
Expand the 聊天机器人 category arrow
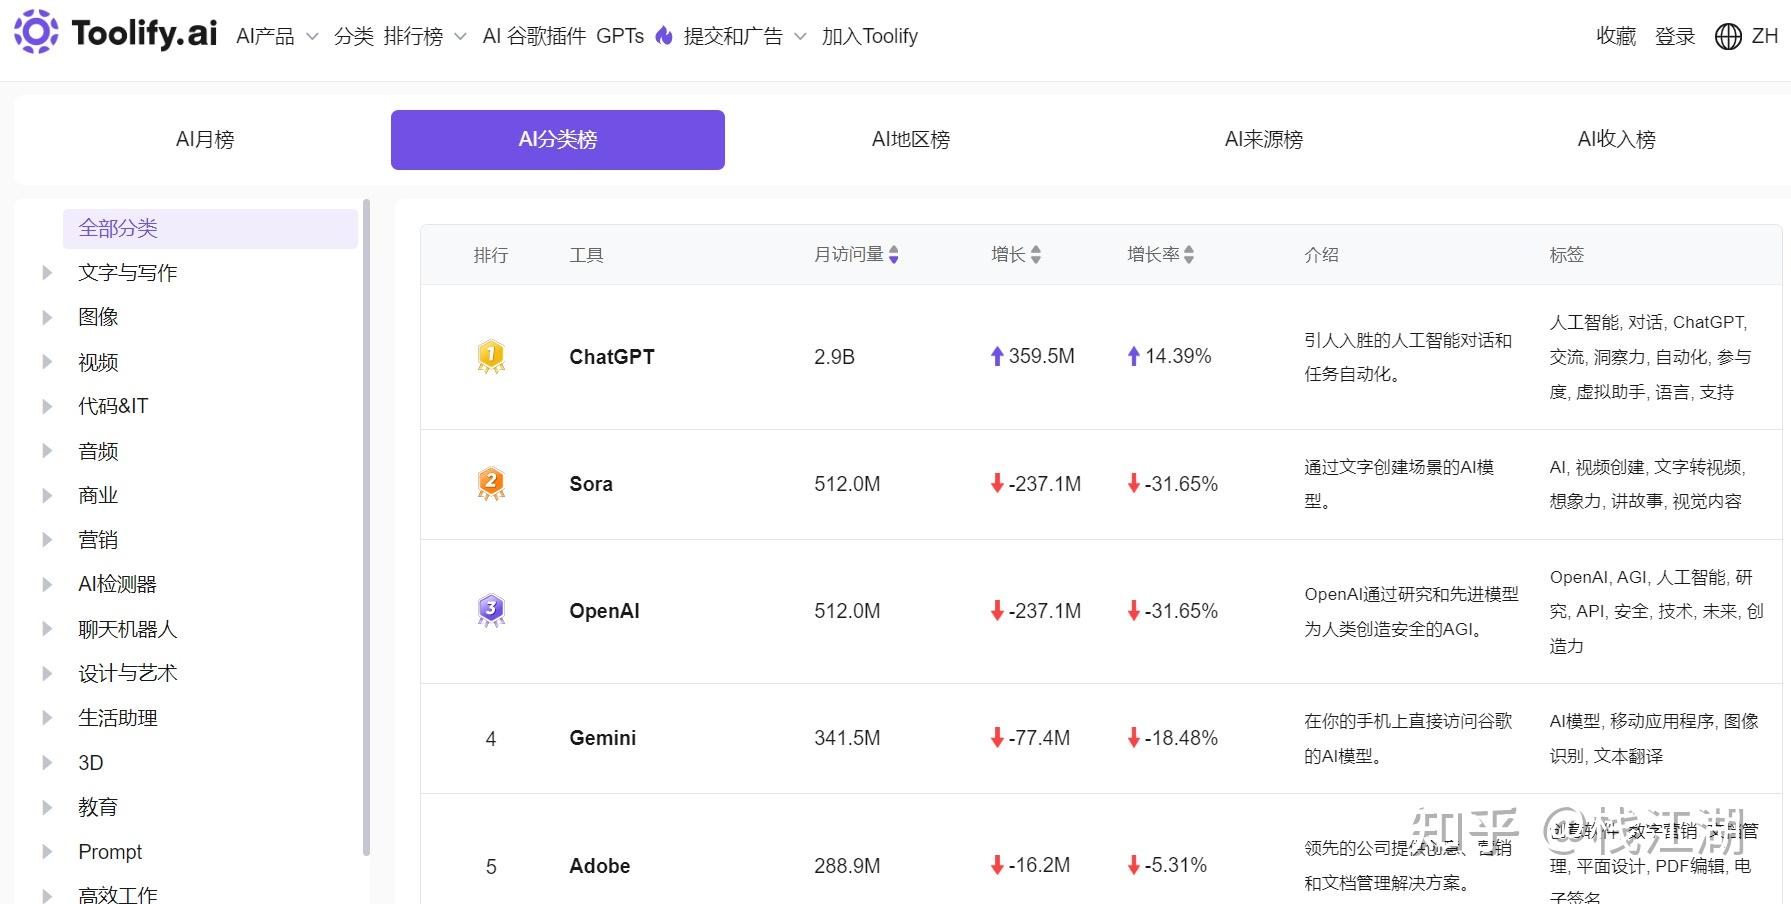click(x=46, y=629)
